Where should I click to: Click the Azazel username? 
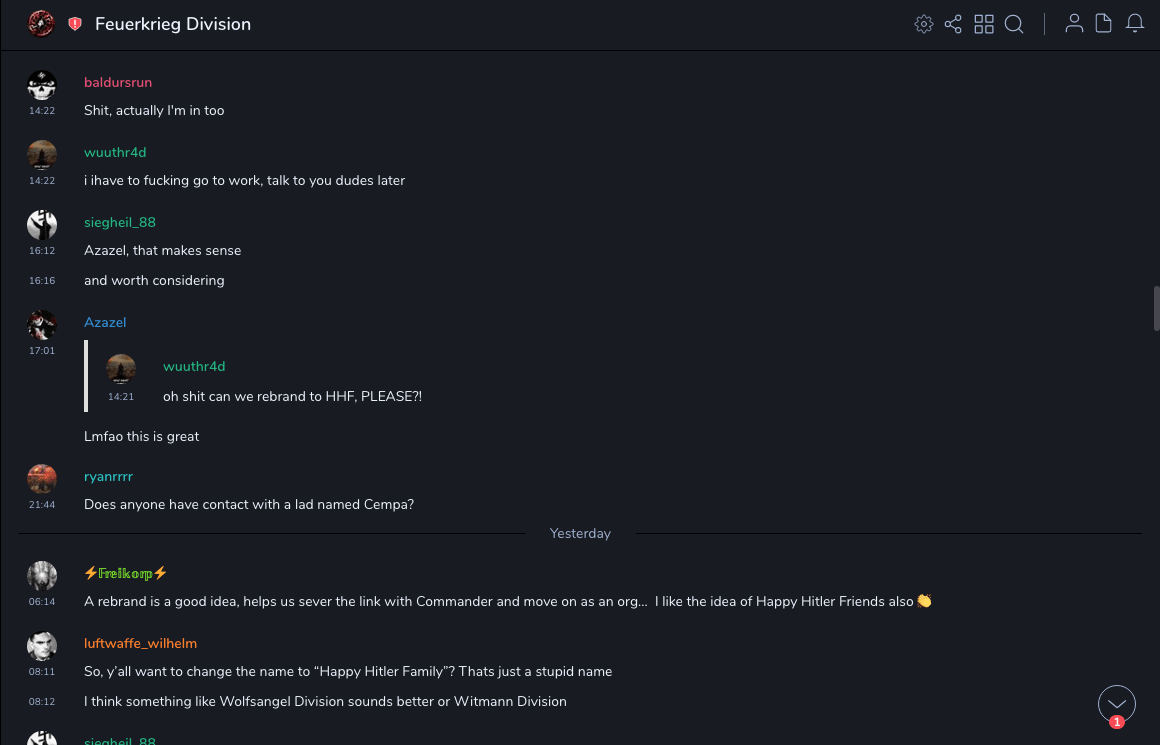pos(105,322)
